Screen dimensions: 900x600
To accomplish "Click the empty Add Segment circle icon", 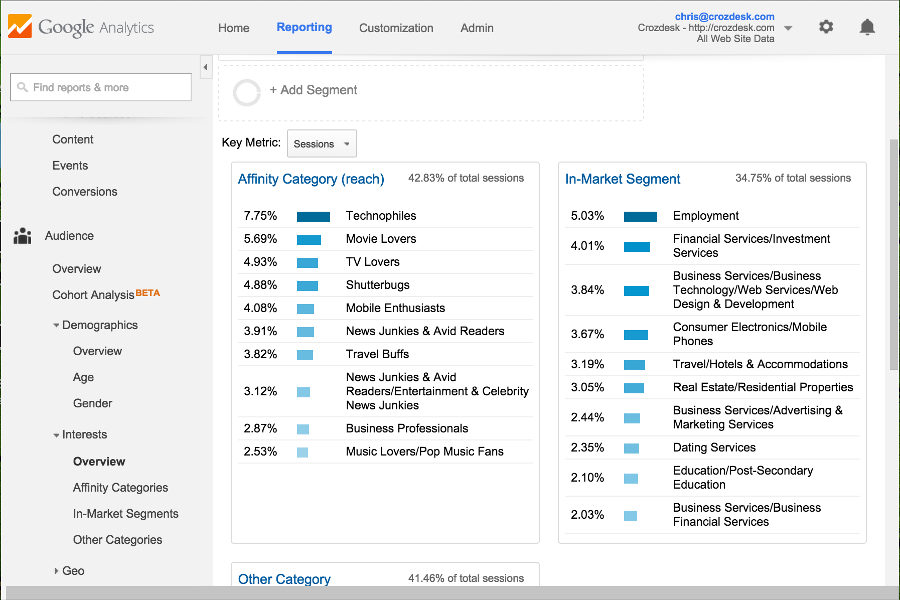I will pyautogui.click(x=247, y=92).
